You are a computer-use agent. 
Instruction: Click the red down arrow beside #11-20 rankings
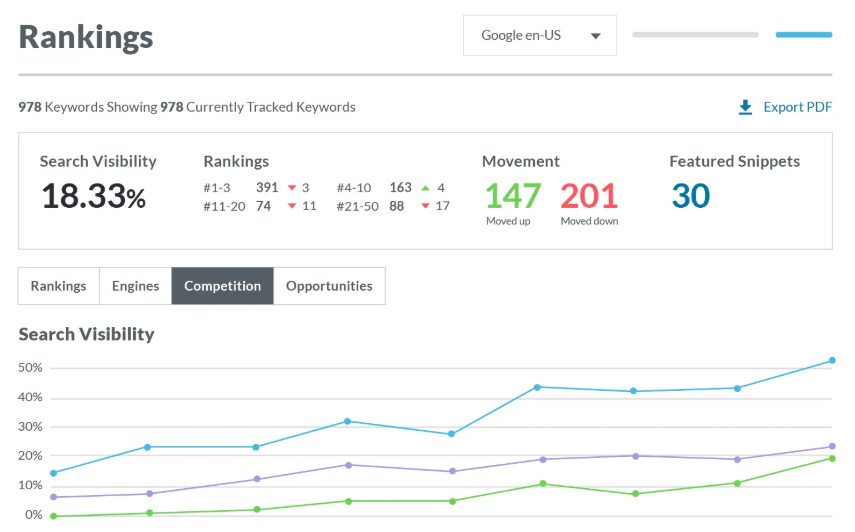tap(292, 206)
